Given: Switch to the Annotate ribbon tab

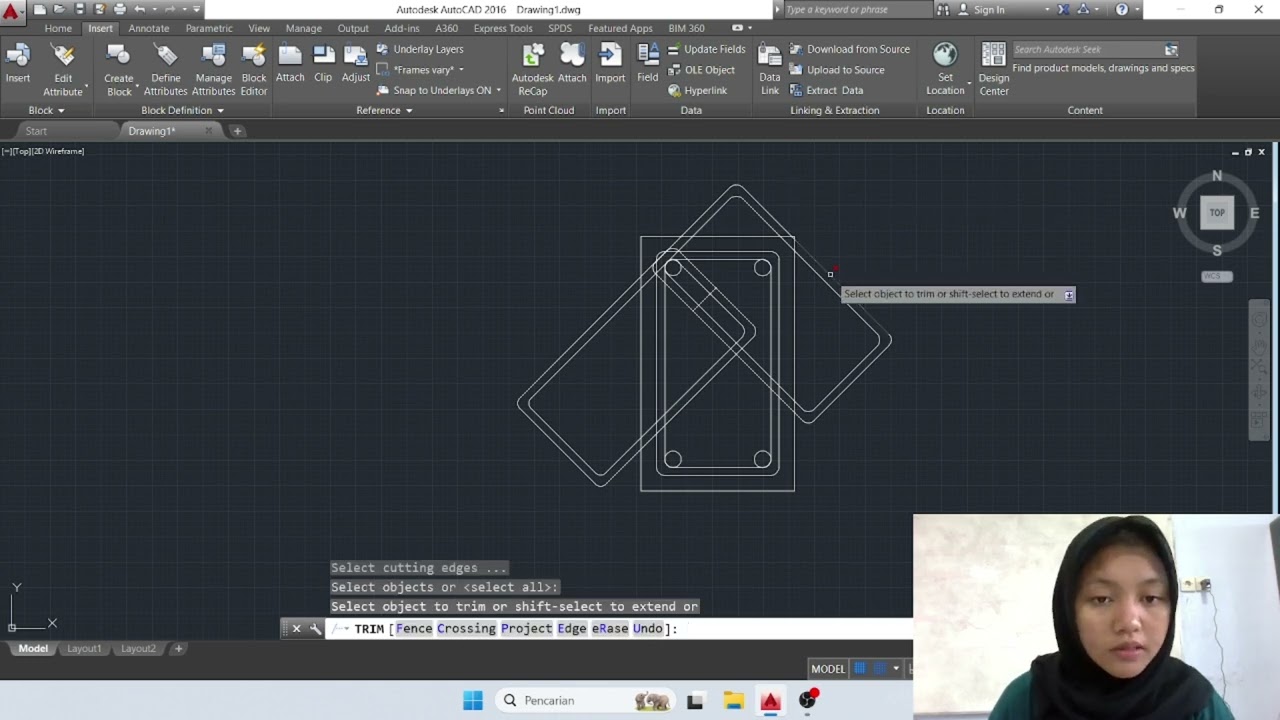Looking at the screenshot, I should click(x=149, y=28).
